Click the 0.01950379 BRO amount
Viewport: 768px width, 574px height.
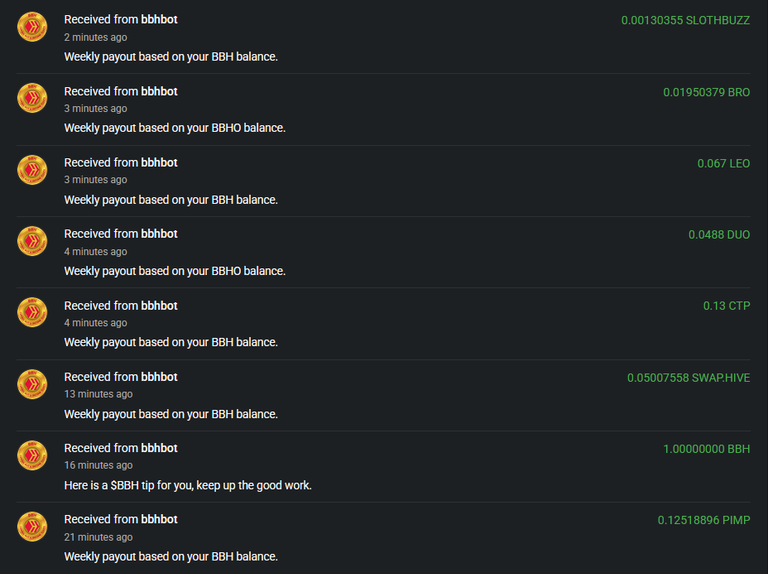[x=706, y=92]
